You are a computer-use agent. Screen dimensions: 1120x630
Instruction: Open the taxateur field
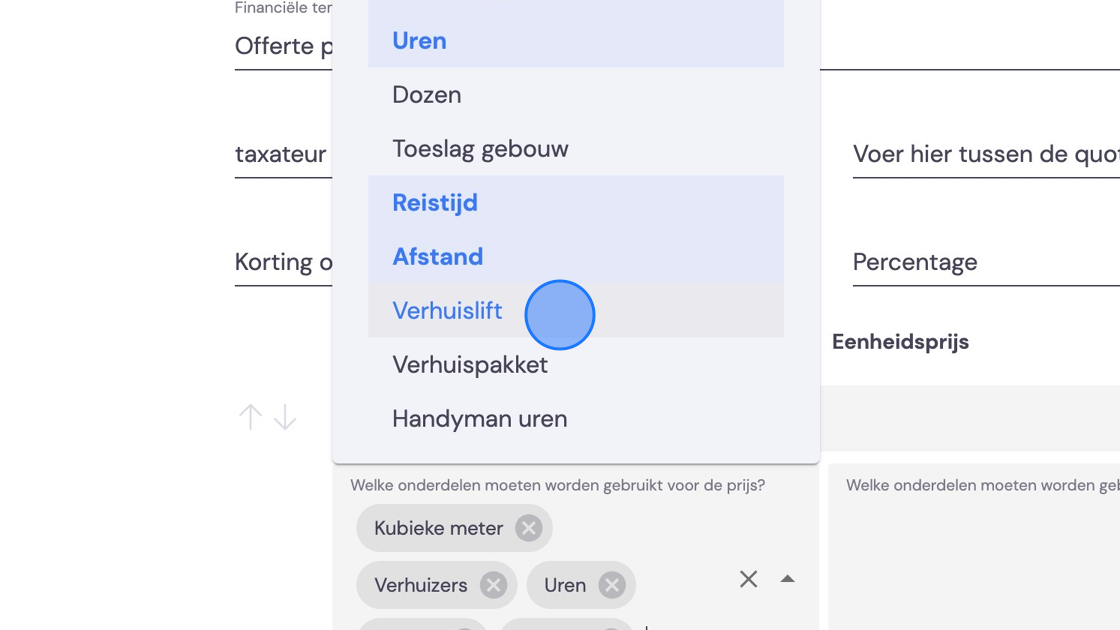click(x=283, y=154)
